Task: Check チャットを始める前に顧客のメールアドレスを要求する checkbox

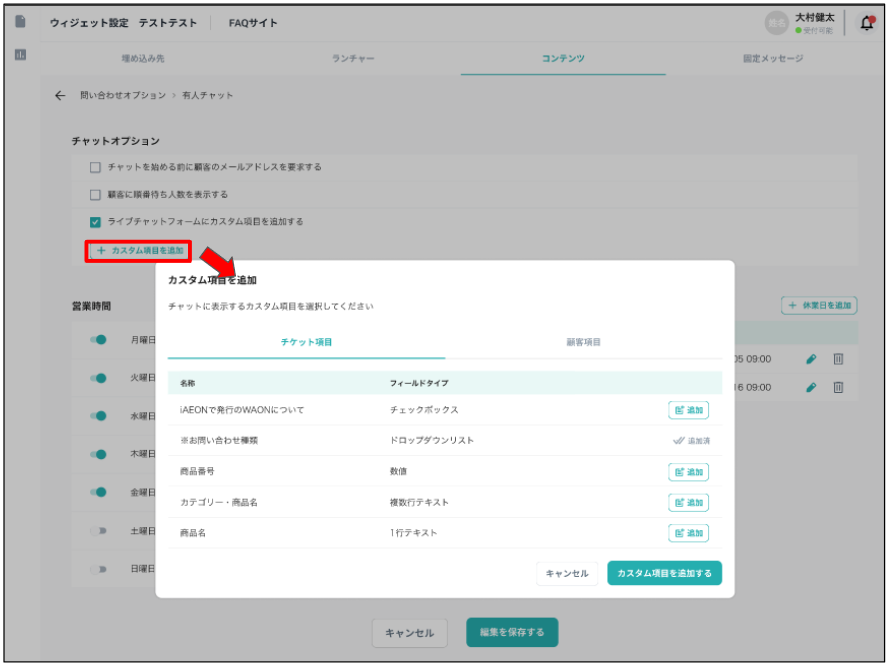Action: [x=96, y=167]
